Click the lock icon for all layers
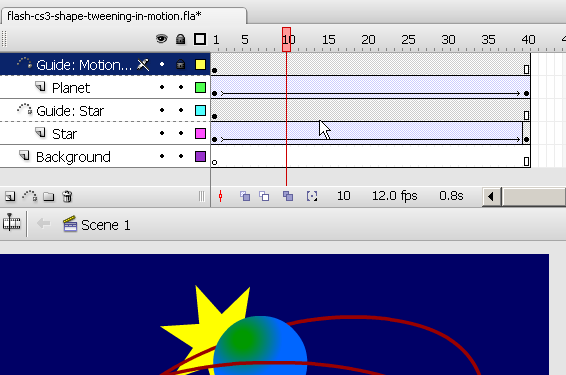 [180, 39]
